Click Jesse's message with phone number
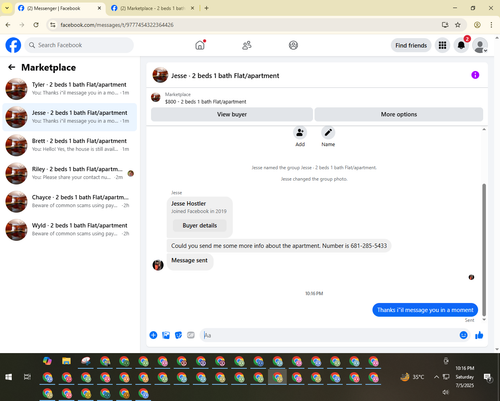This screenshot has width=500, height=401. coord(279,246)
